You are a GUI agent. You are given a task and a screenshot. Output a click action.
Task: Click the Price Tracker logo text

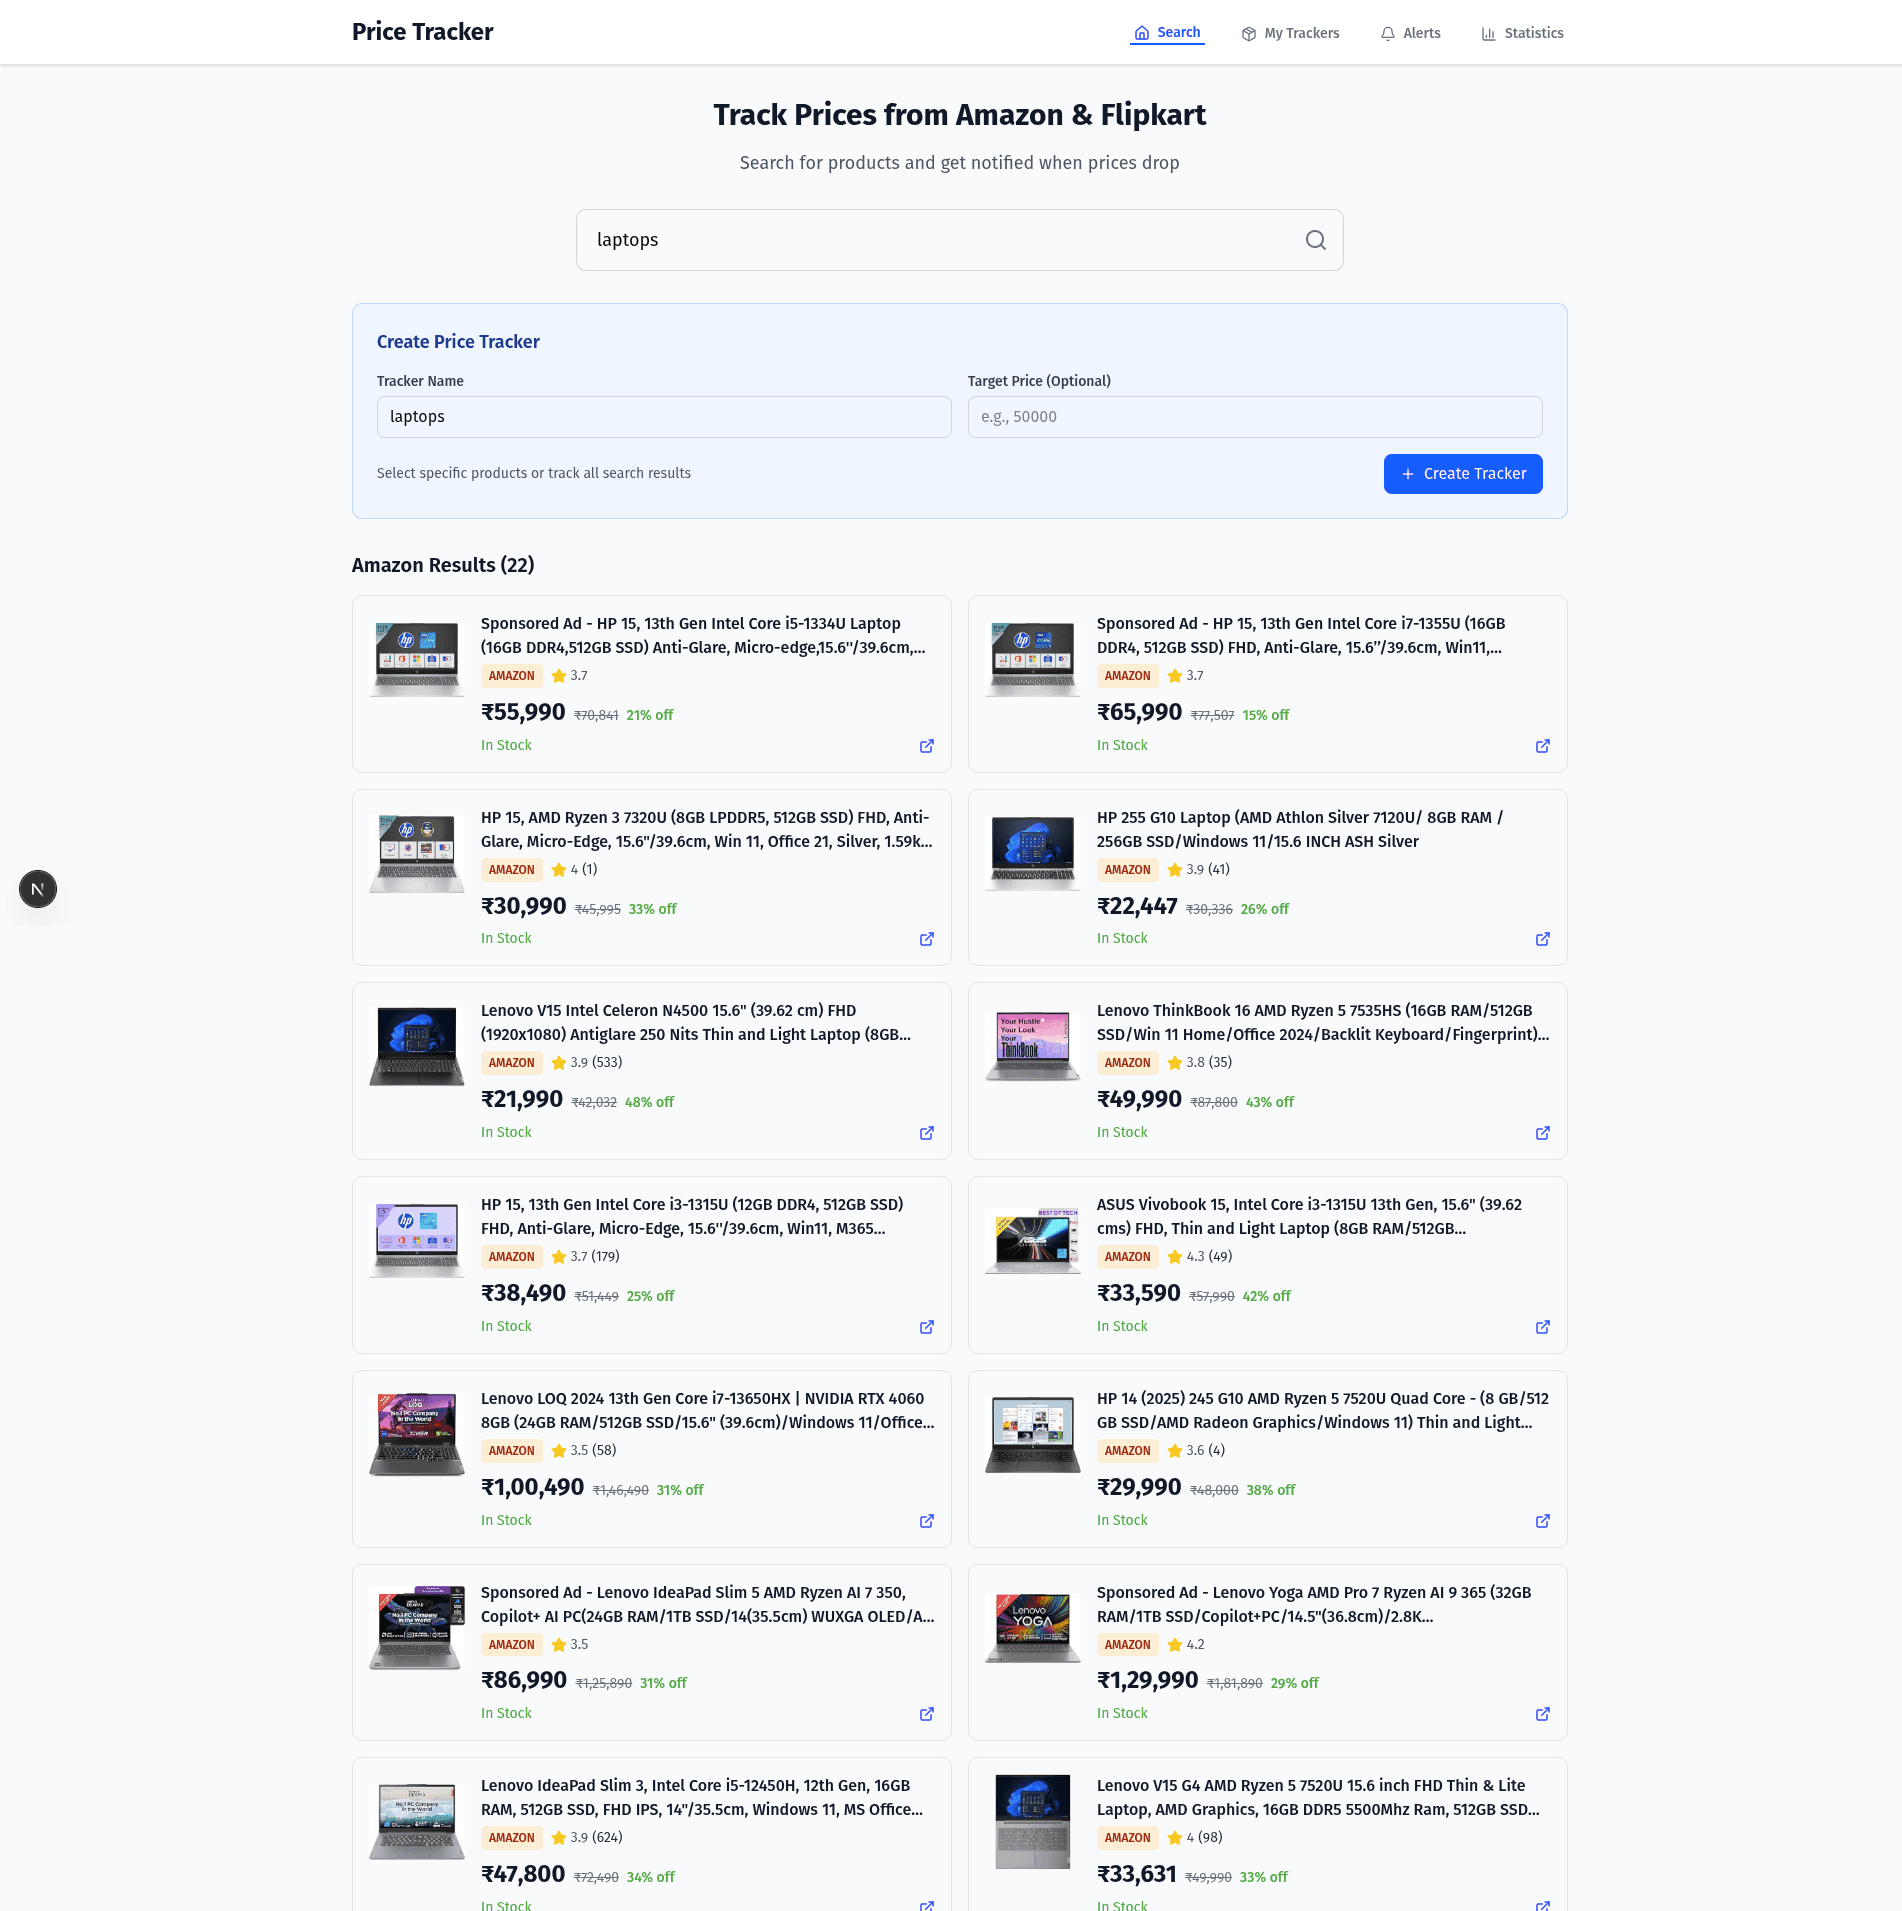(421, 31)
